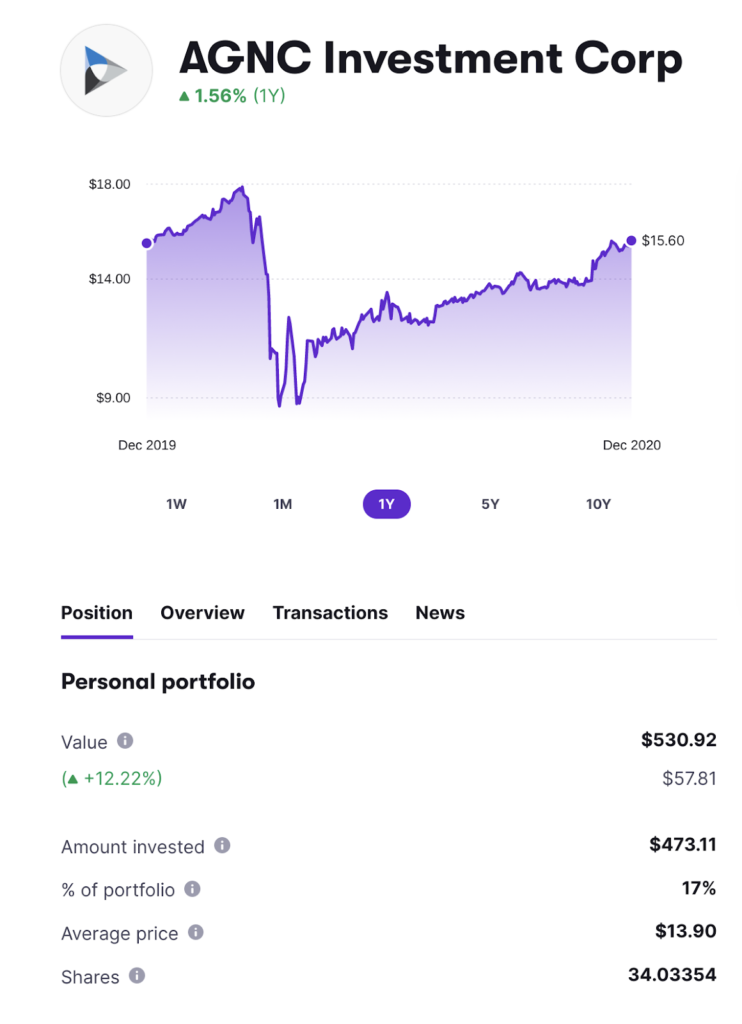Switch to the Transactions tab
This screenshot has height=1024, width=742.
pyautogui.click(x=330, y=613)
